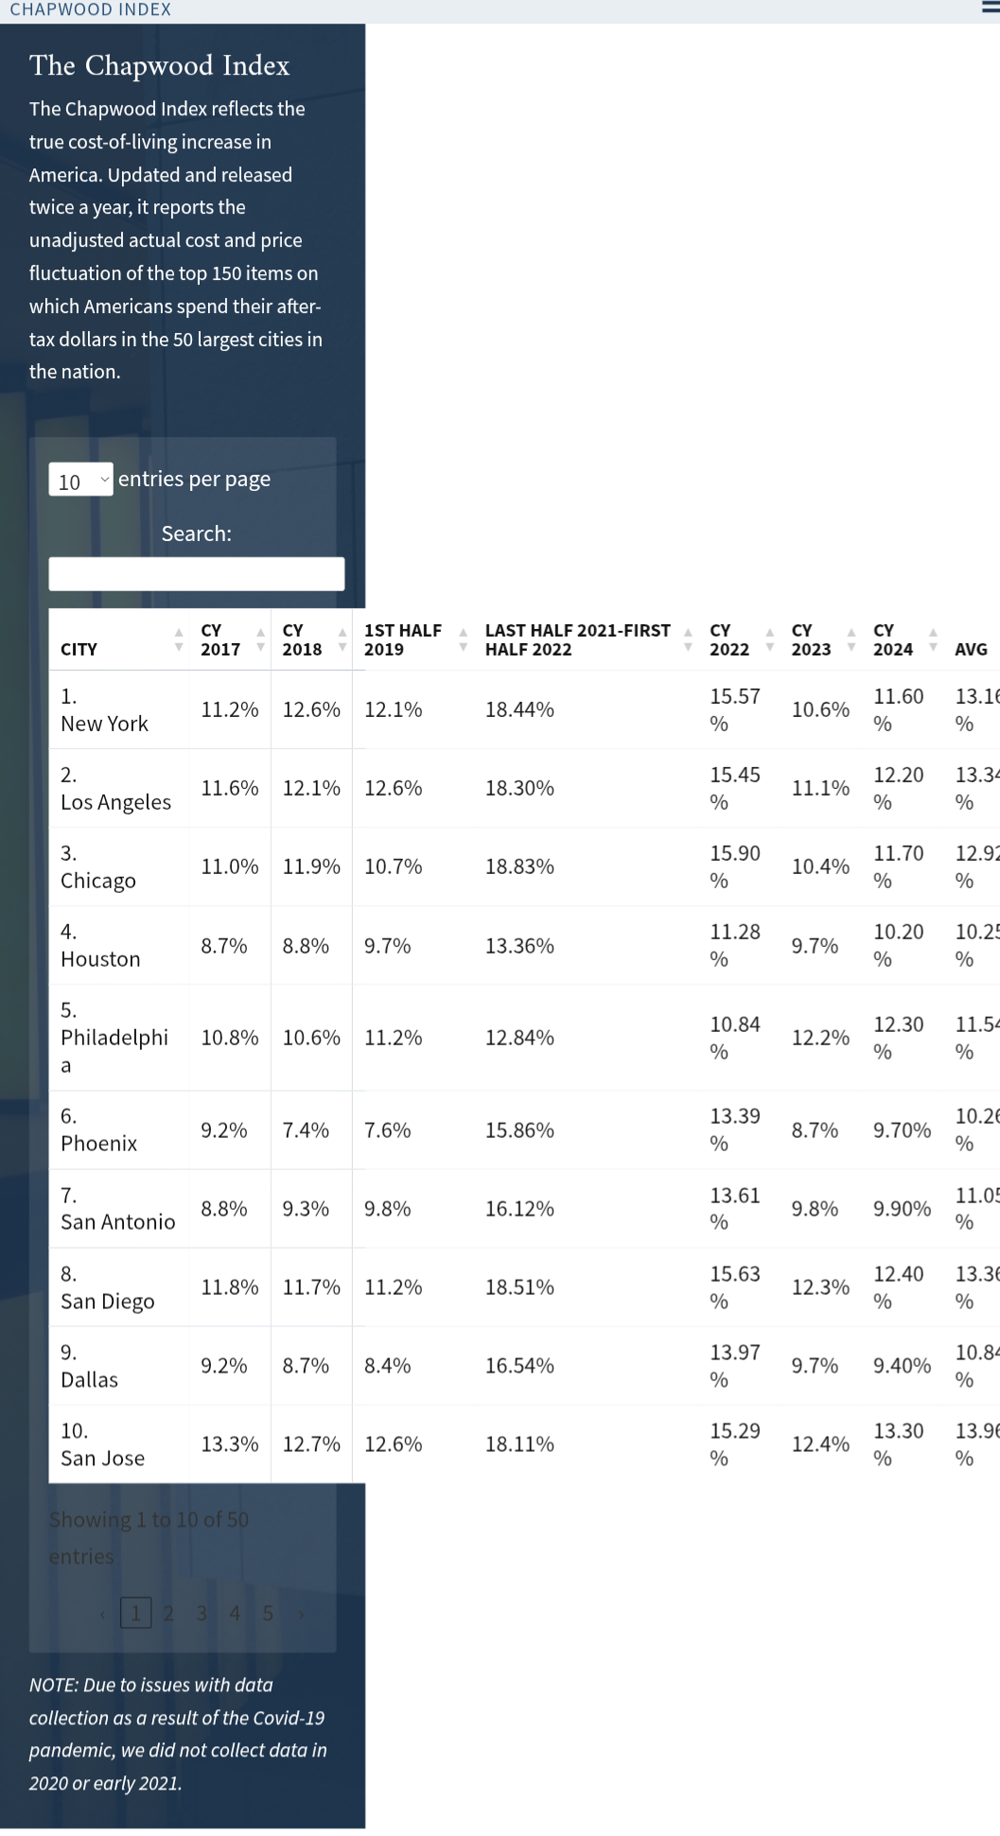Select page 4 in pagination

coord(235,1613)
